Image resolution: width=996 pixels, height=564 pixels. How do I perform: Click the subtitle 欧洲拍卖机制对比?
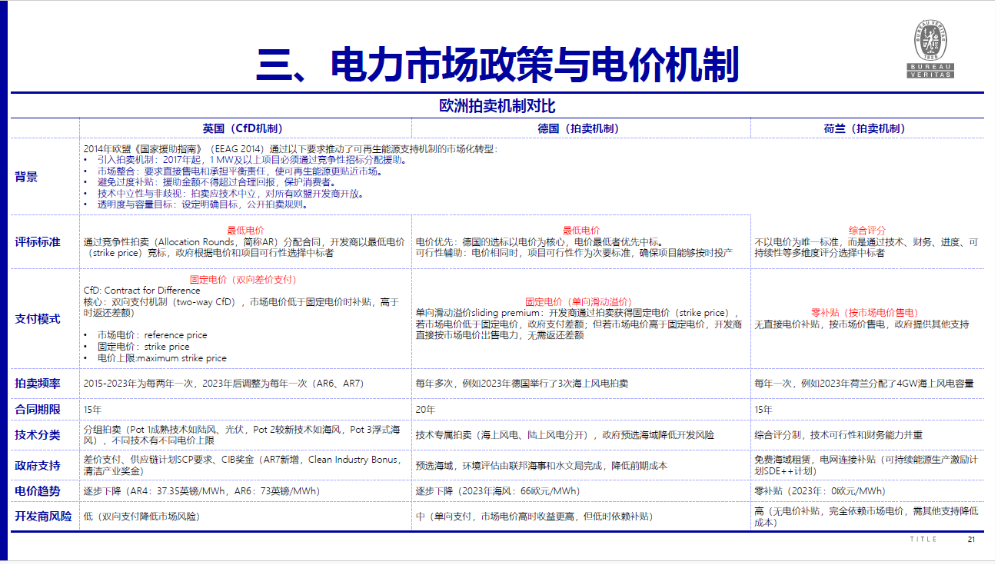coord(497,106)
